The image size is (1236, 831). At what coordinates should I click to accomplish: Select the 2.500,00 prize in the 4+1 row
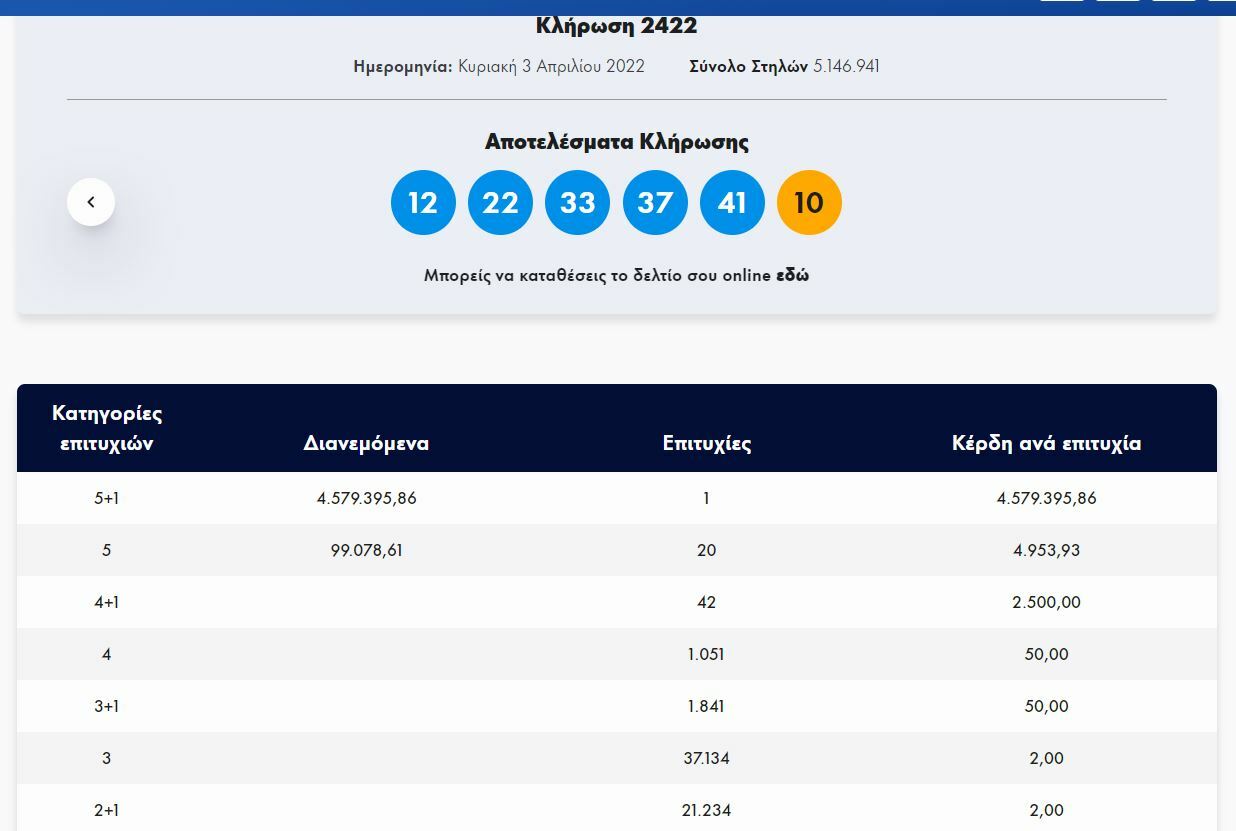(x=1046, y=602)
